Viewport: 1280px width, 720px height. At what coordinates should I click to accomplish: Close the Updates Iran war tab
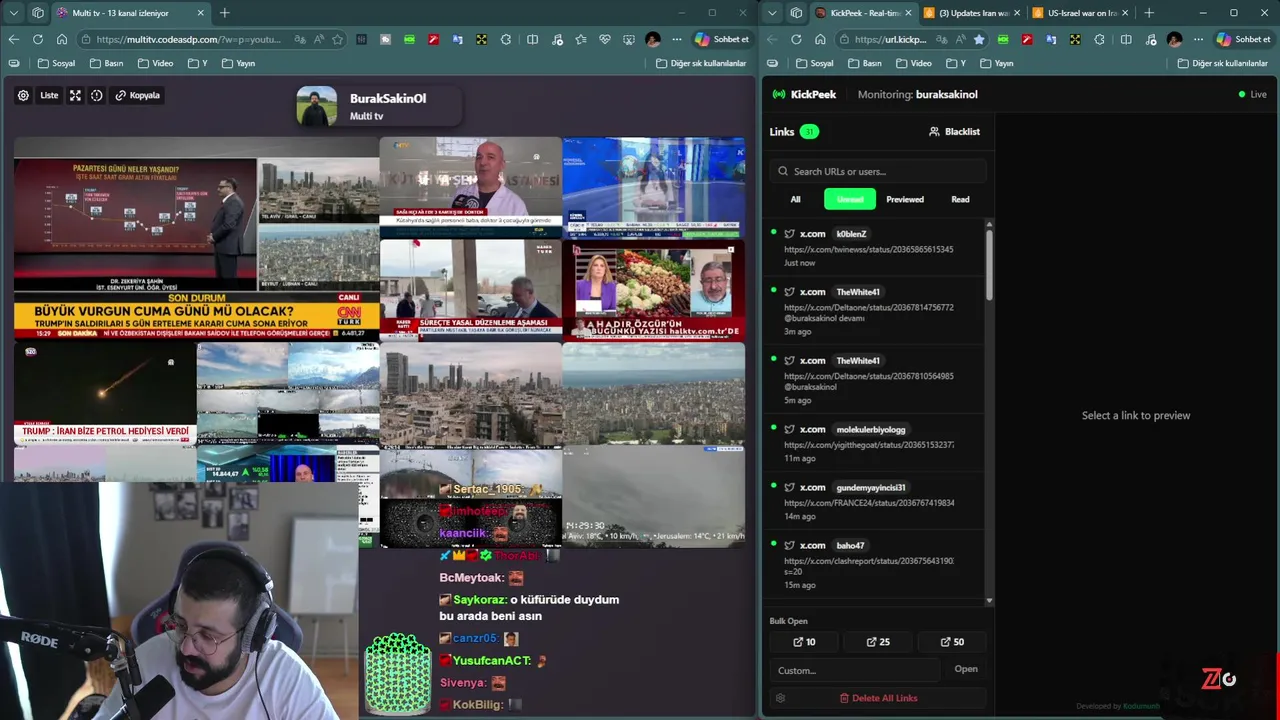point(1017,13)
